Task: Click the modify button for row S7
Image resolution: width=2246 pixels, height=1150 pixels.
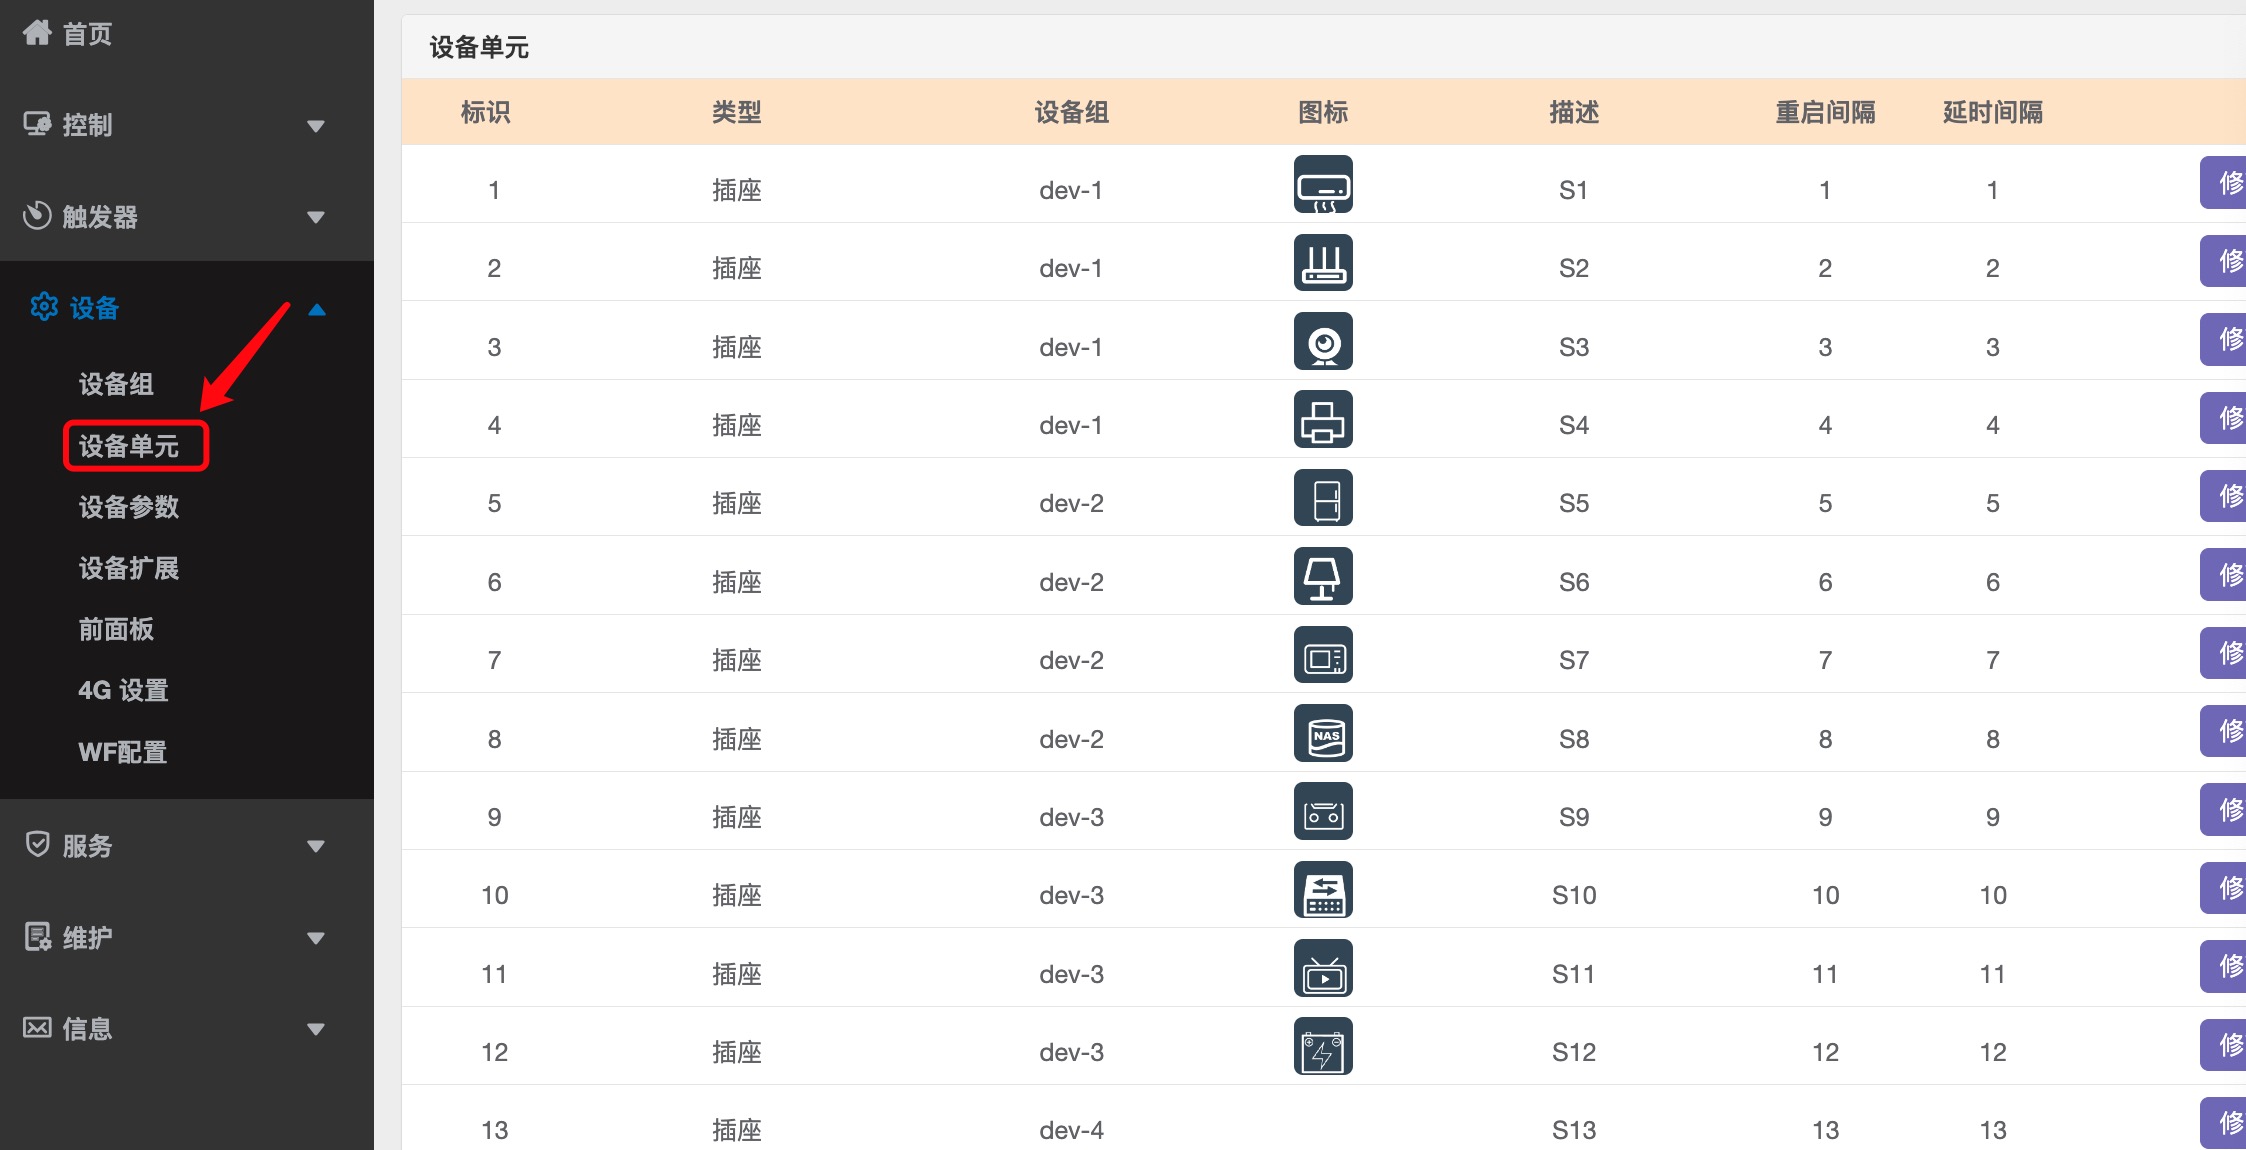Action: [x=2223, y=653]
